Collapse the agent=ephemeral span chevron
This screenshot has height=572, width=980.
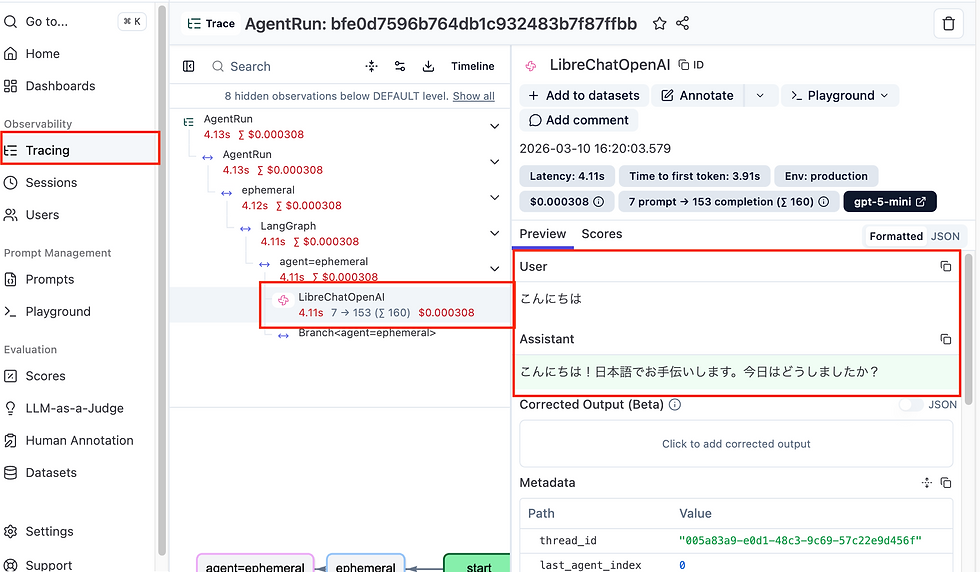point(494,269)
